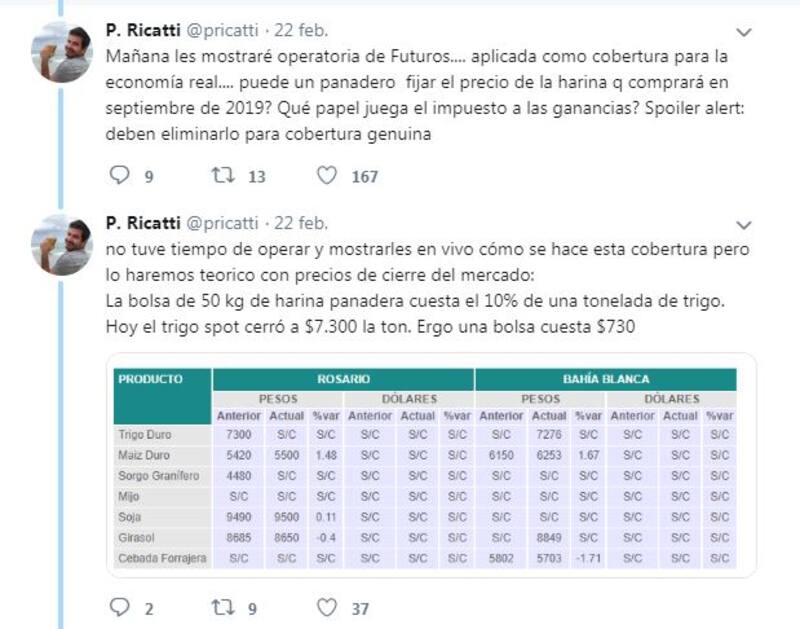Open the 22 feb. timestamp of first tweet
Image resolution: width=800 pixels, height=629 pixels.
(x=301, y=30)
